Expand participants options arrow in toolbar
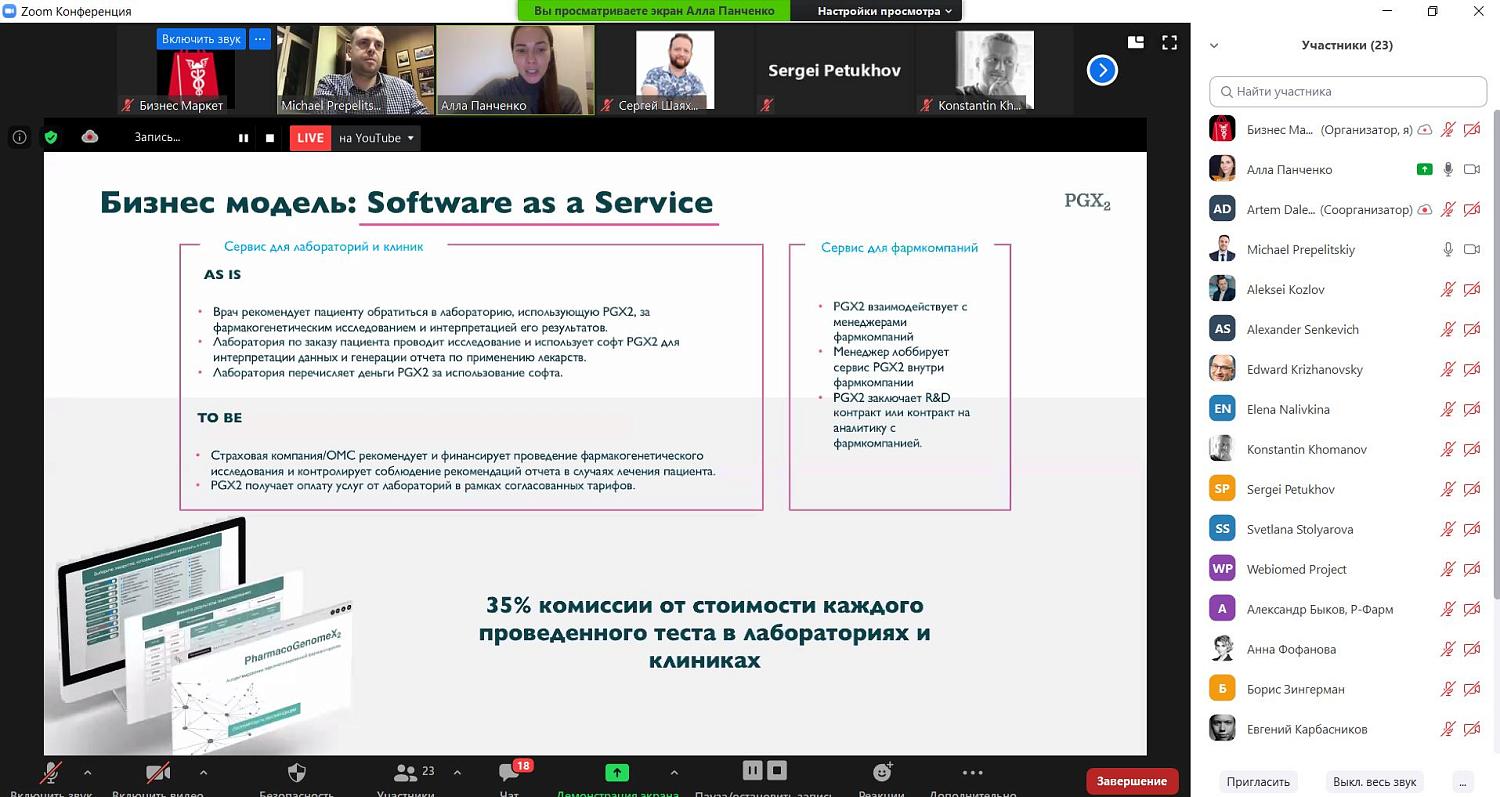1500x797 pixels. click(458, 772)
